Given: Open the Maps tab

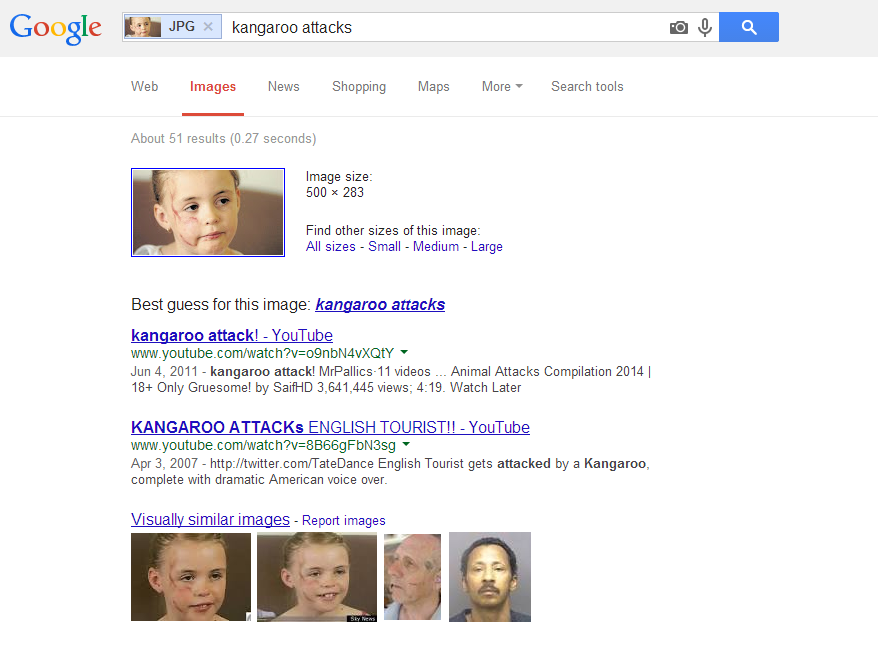Looking at the screenshot, I should pyautogui.click(x=433, y=86).
